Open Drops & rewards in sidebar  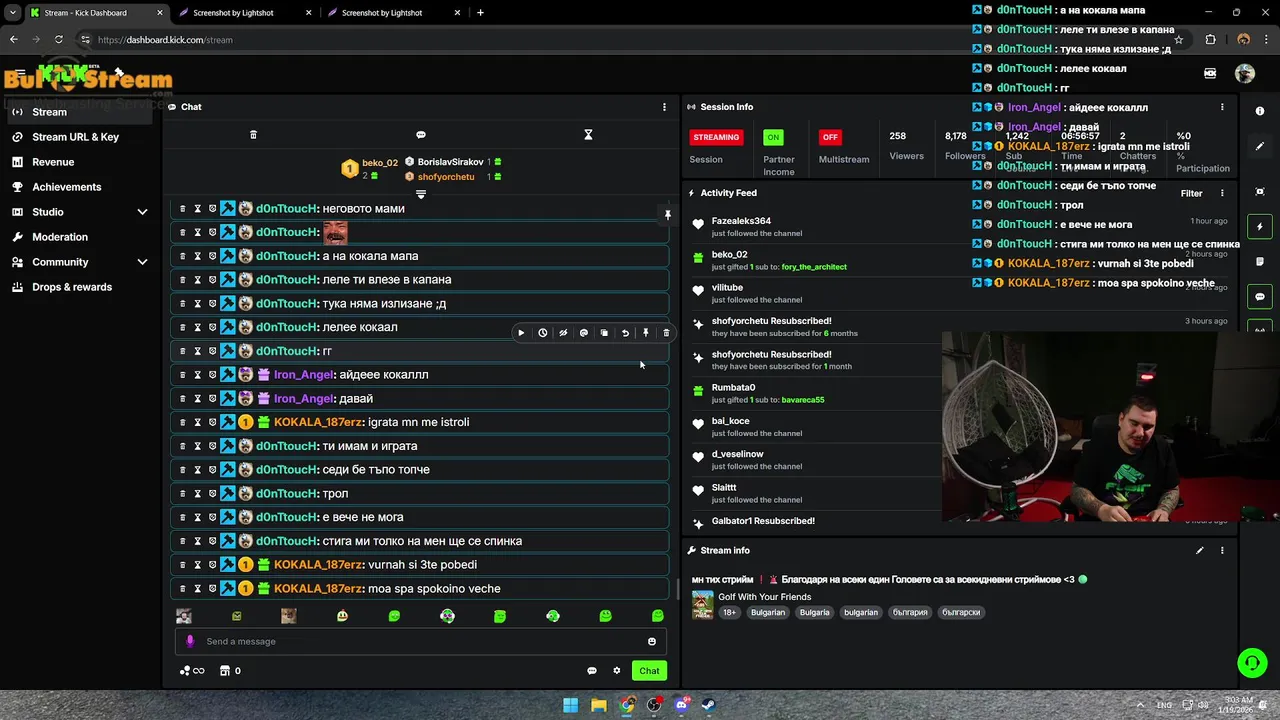pyautogui.click(x=82, y=287)
